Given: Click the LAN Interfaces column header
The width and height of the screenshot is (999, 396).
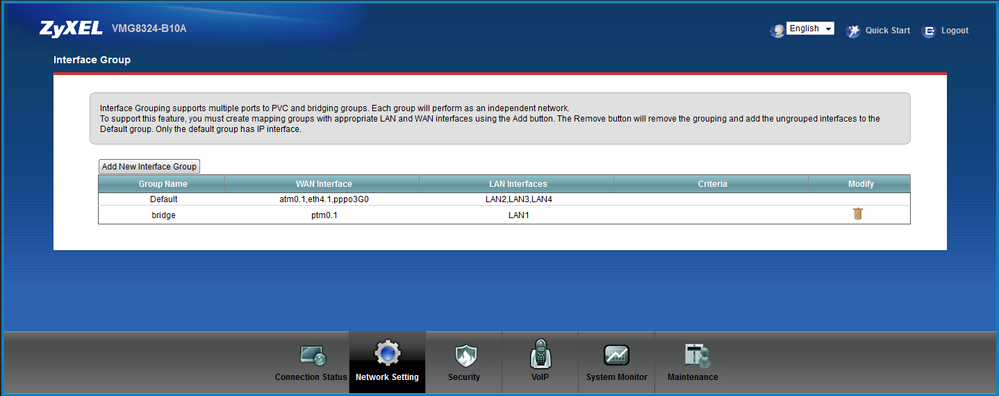Looking at the screenshot, I should coord(518,183).
